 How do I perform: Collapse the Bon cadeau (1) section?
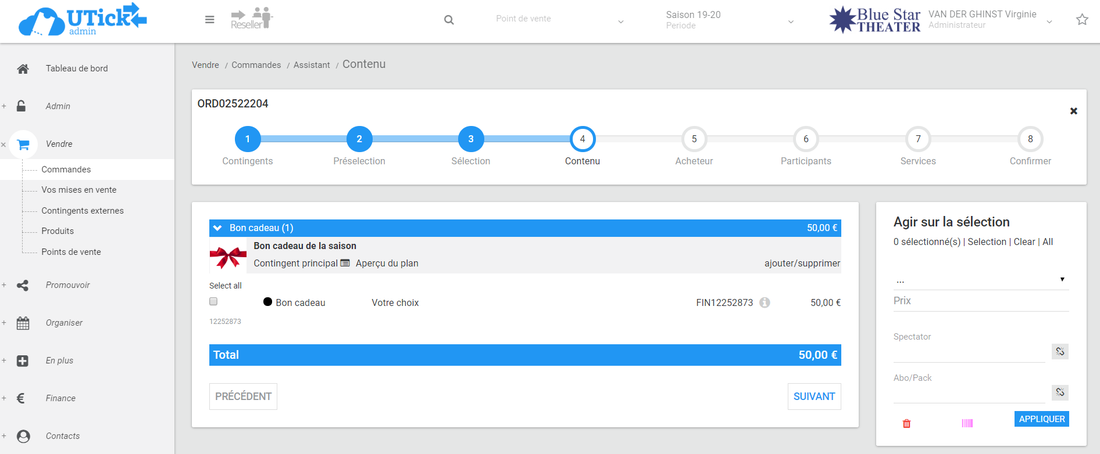(218, 228)
